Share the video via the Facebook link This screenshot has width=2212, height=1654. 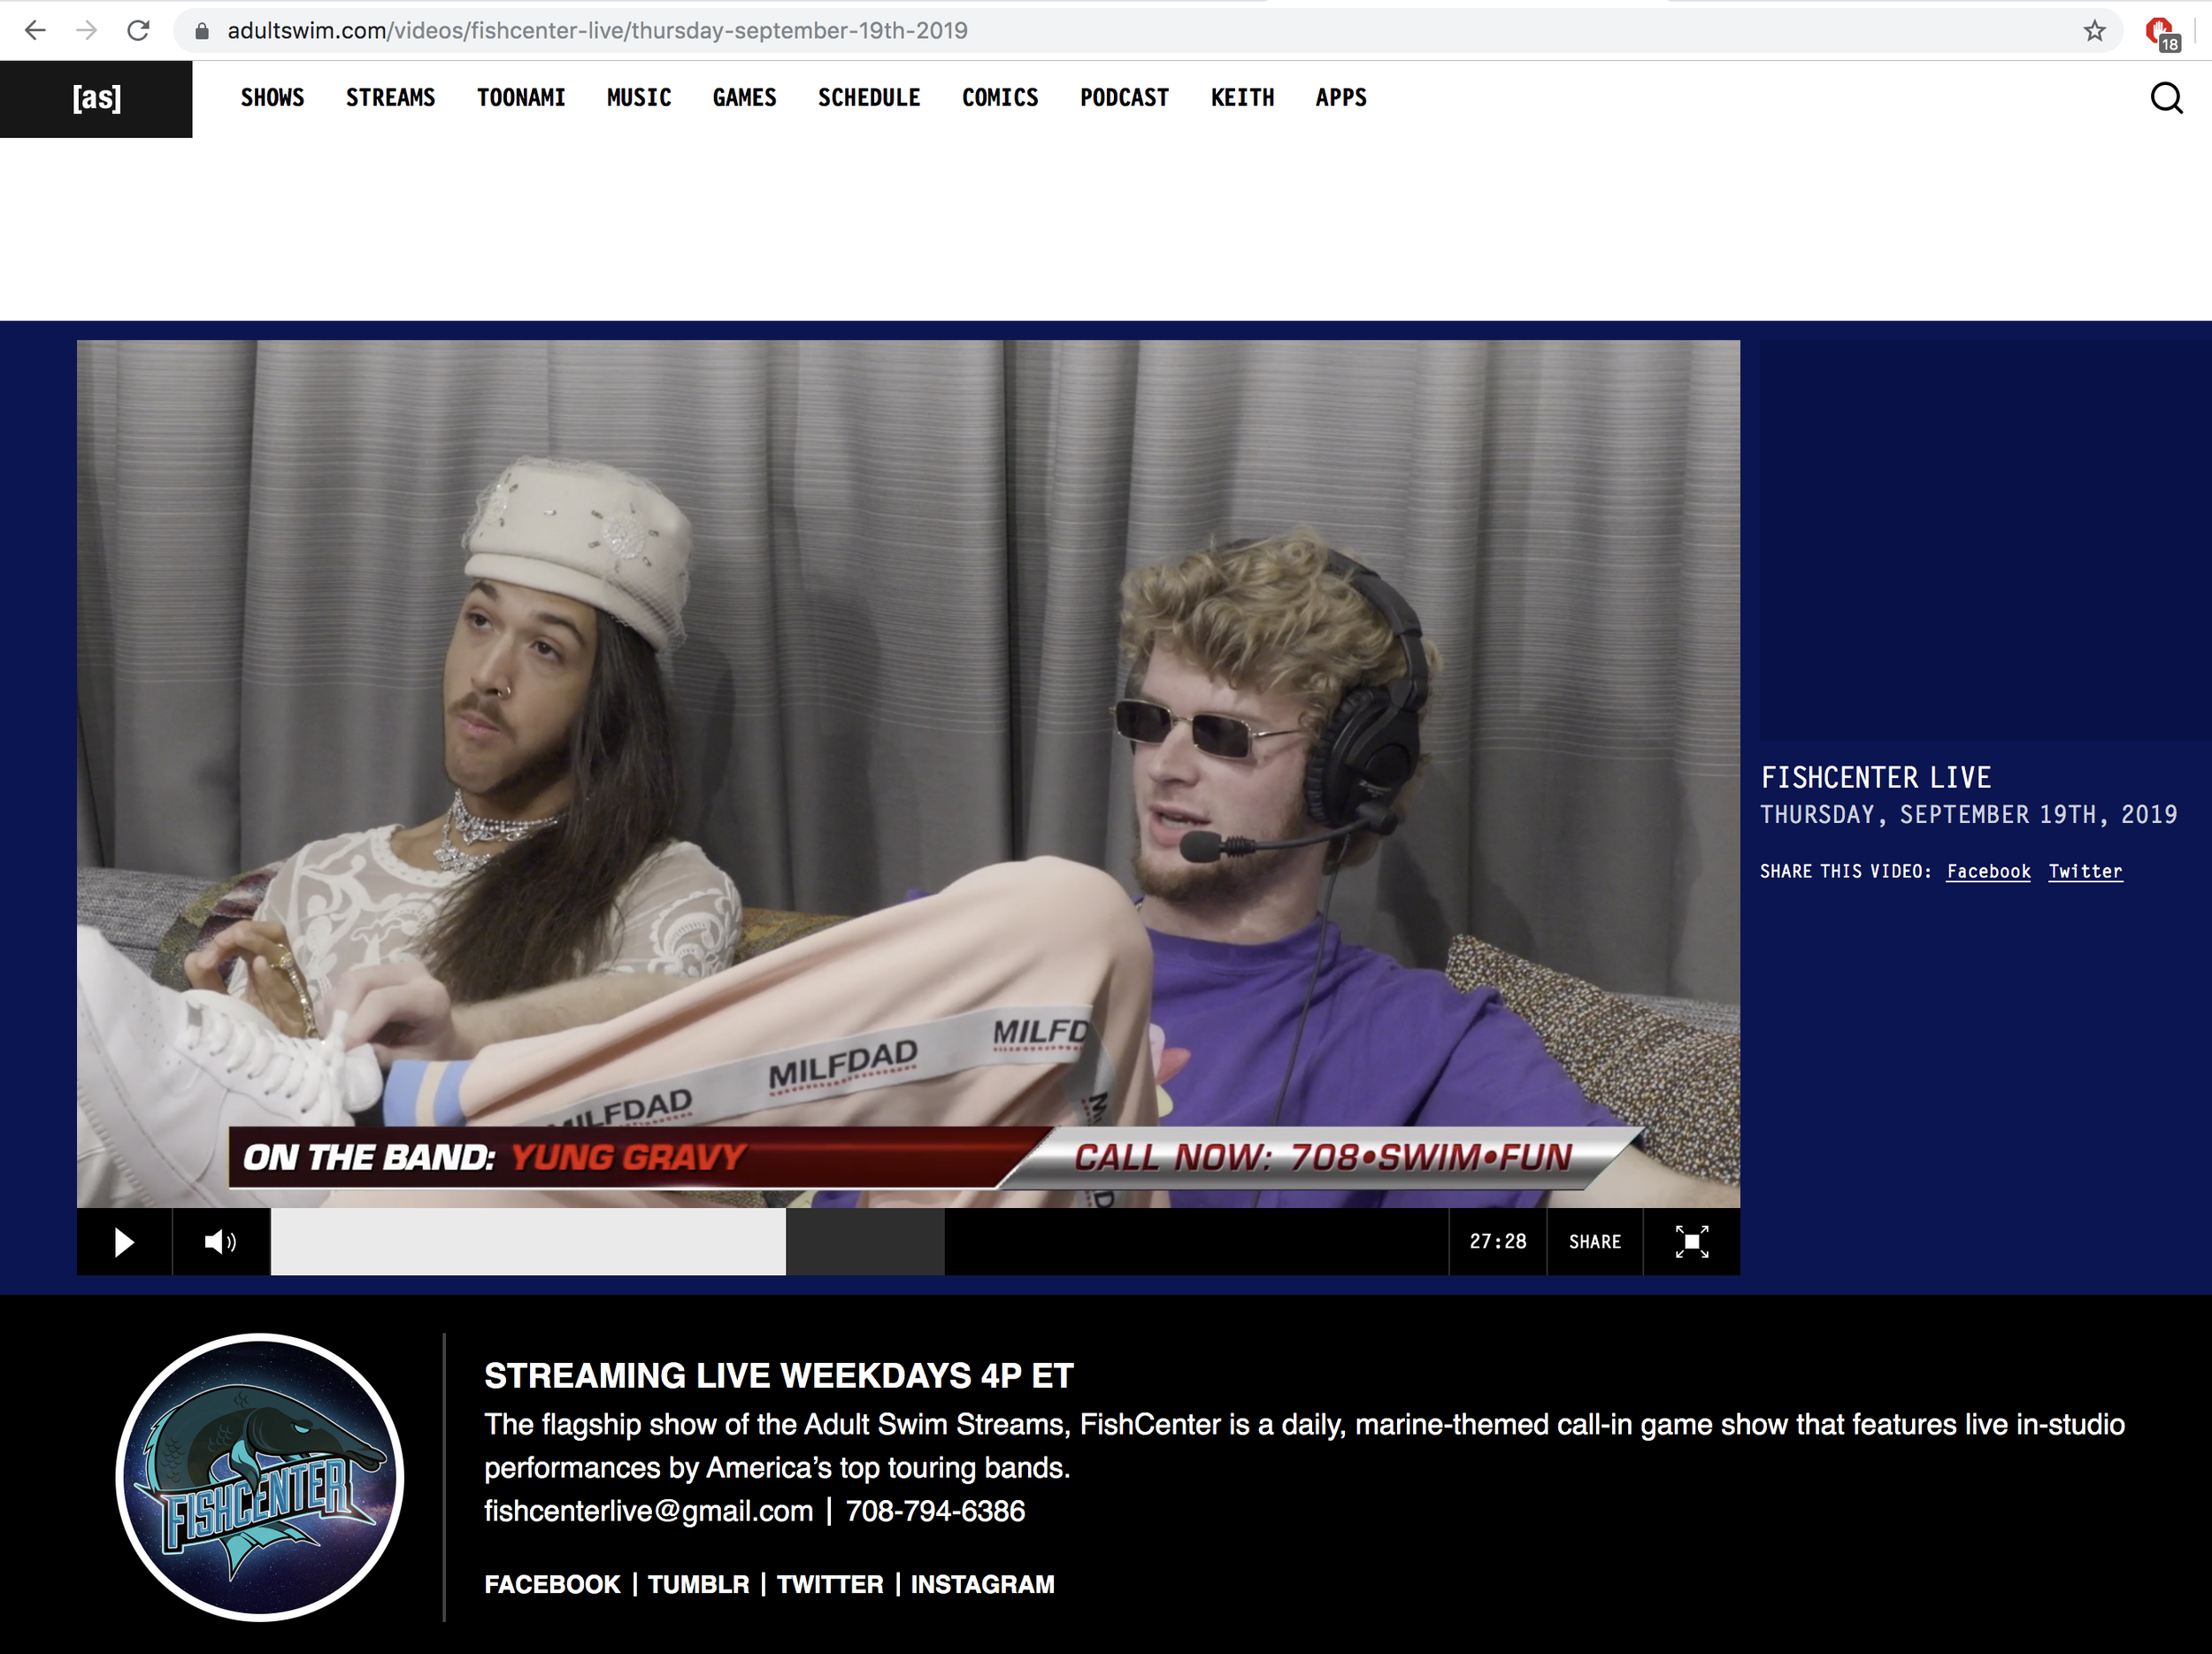[x=1988, y=871]
